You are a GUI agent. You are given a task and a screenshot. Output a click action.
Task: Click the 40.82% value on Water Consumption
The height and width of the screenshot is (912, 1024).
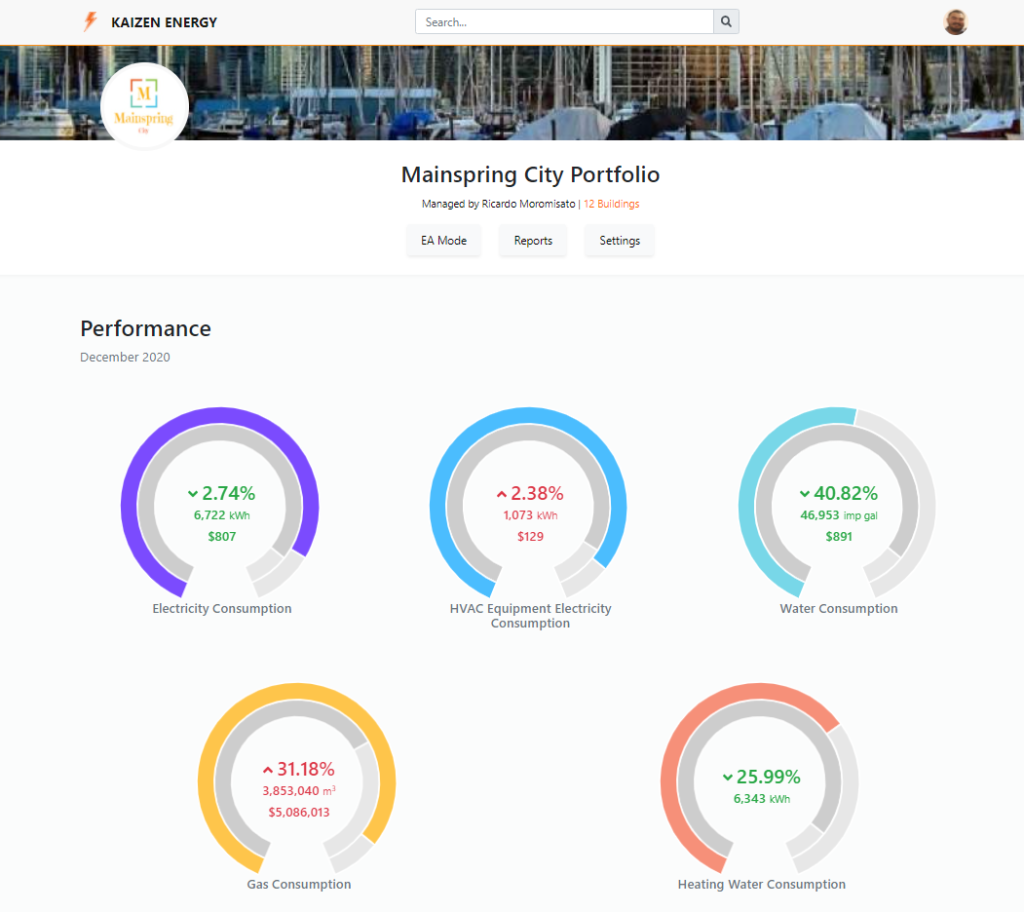[845, 493]
